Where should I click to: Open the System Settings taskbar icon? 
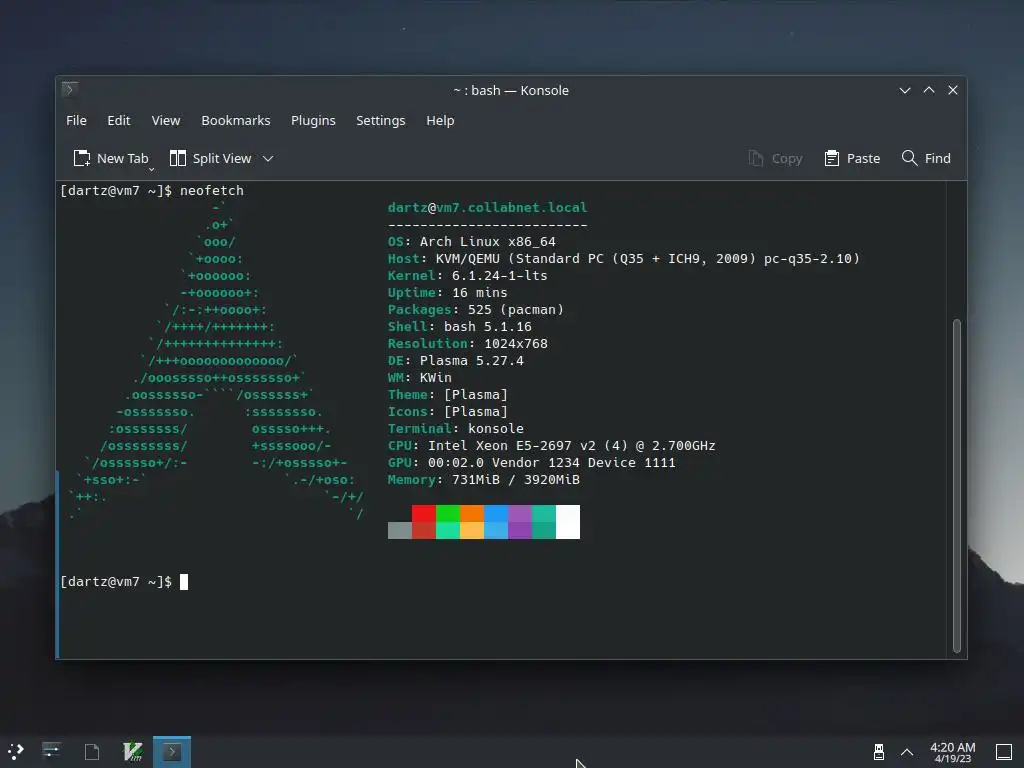click(52, 752)
